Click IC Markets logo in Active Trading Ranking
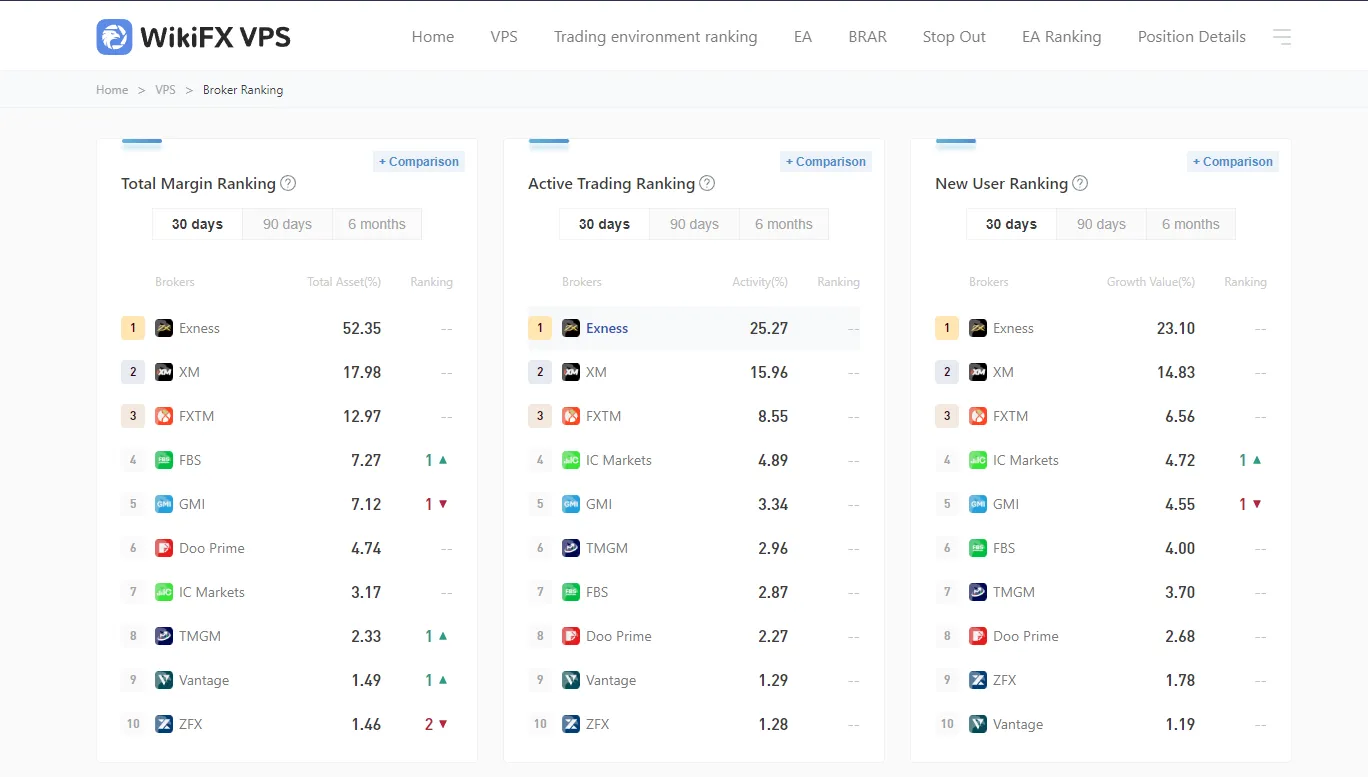This screenshot has width=1368, height=777. tap(571, 460)
